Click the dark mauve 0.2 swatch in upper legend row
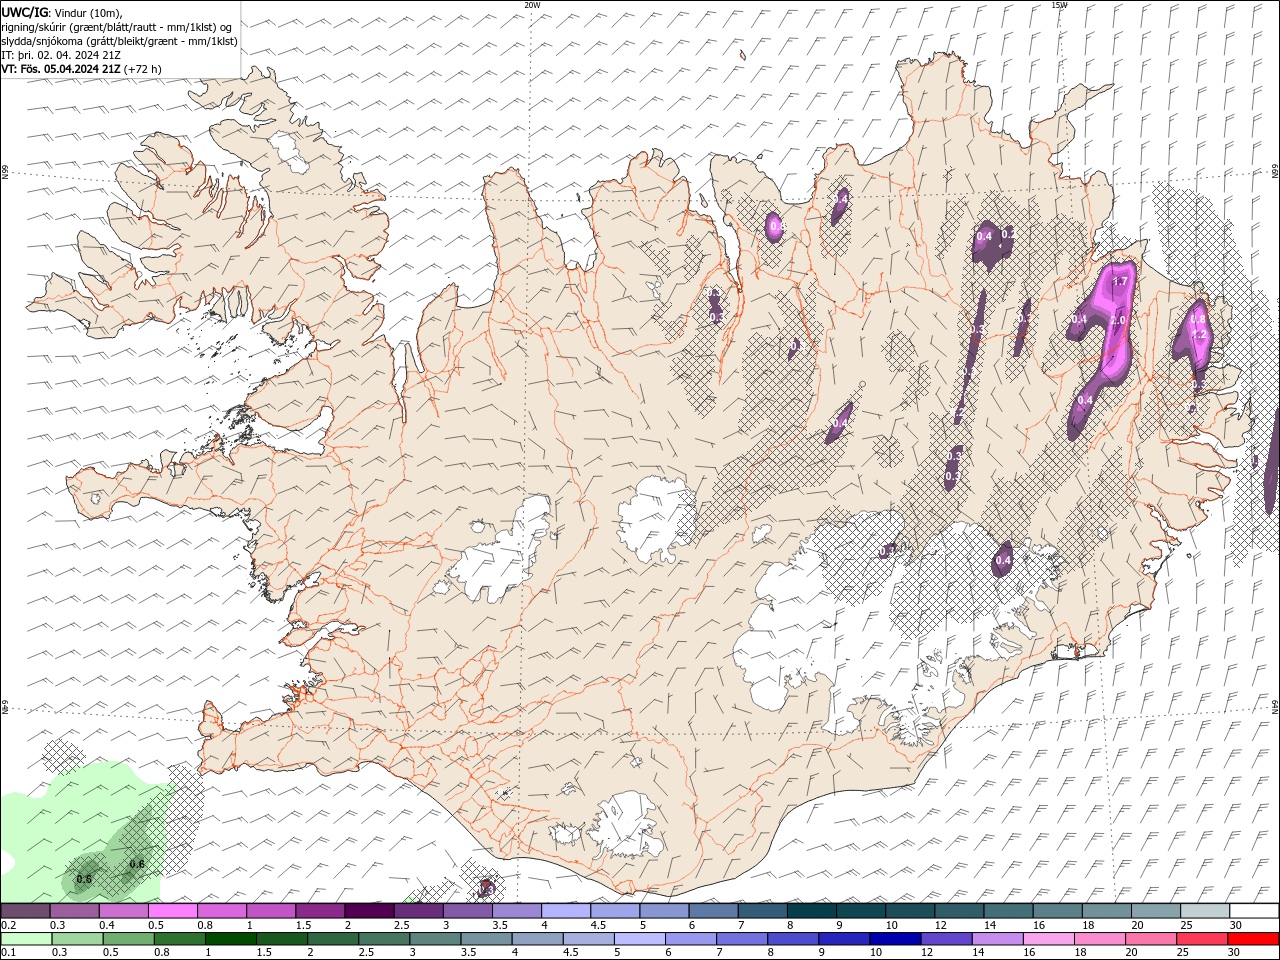1280x960 pixels. click(x=25, y=911)
